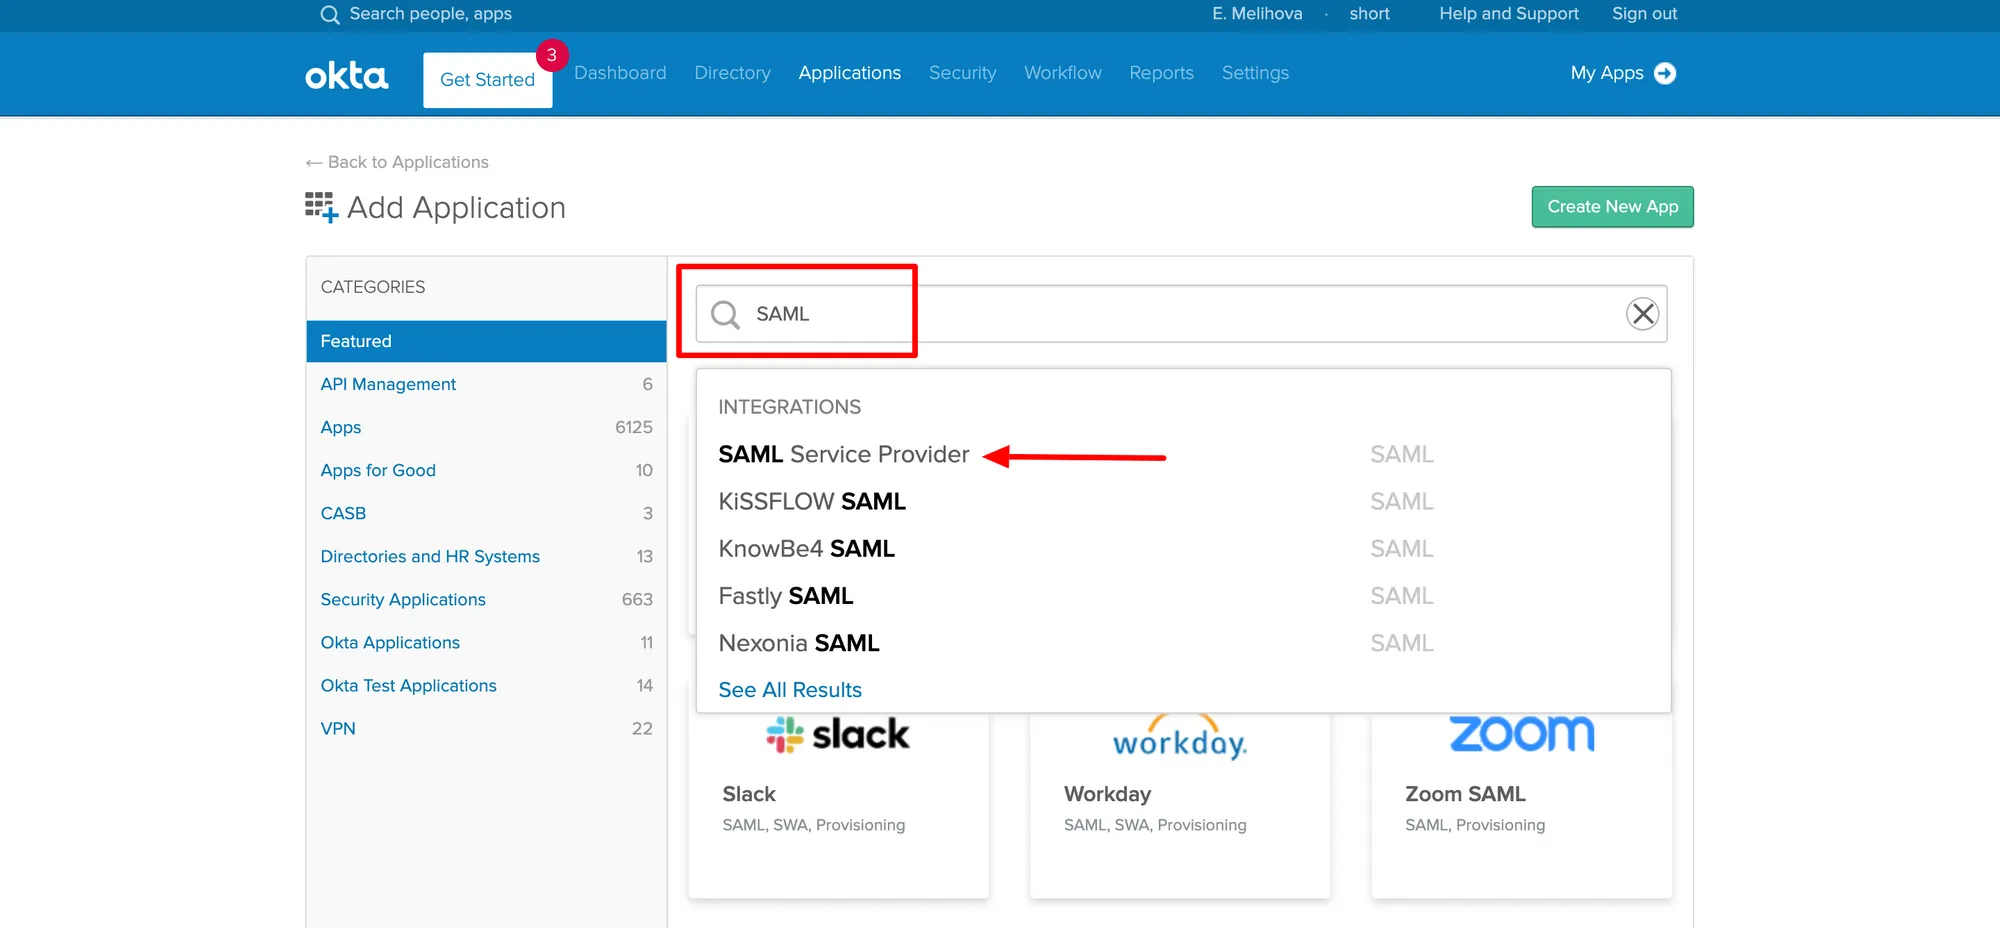Select SAML Service Provider integration
The image size is (2000, 928).
click(x=844, y=455)
